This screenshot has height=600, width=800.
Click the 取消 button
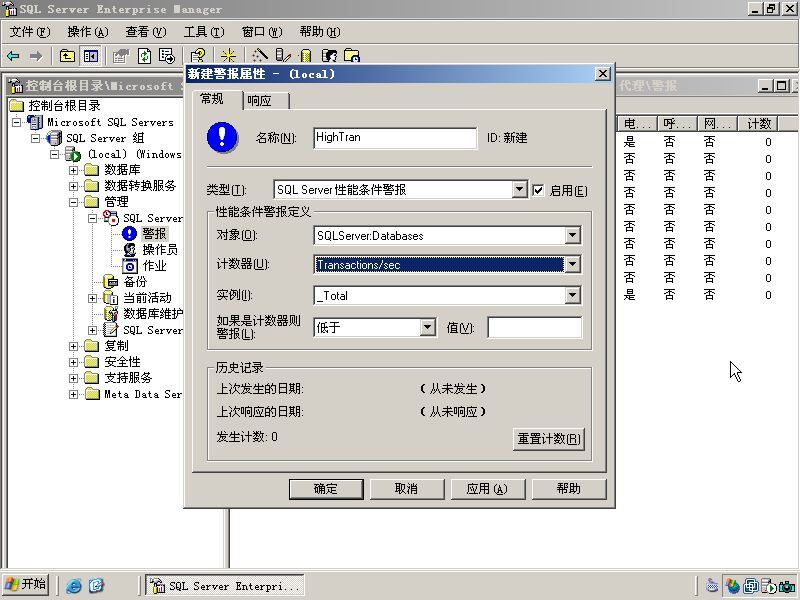(407, 489)
